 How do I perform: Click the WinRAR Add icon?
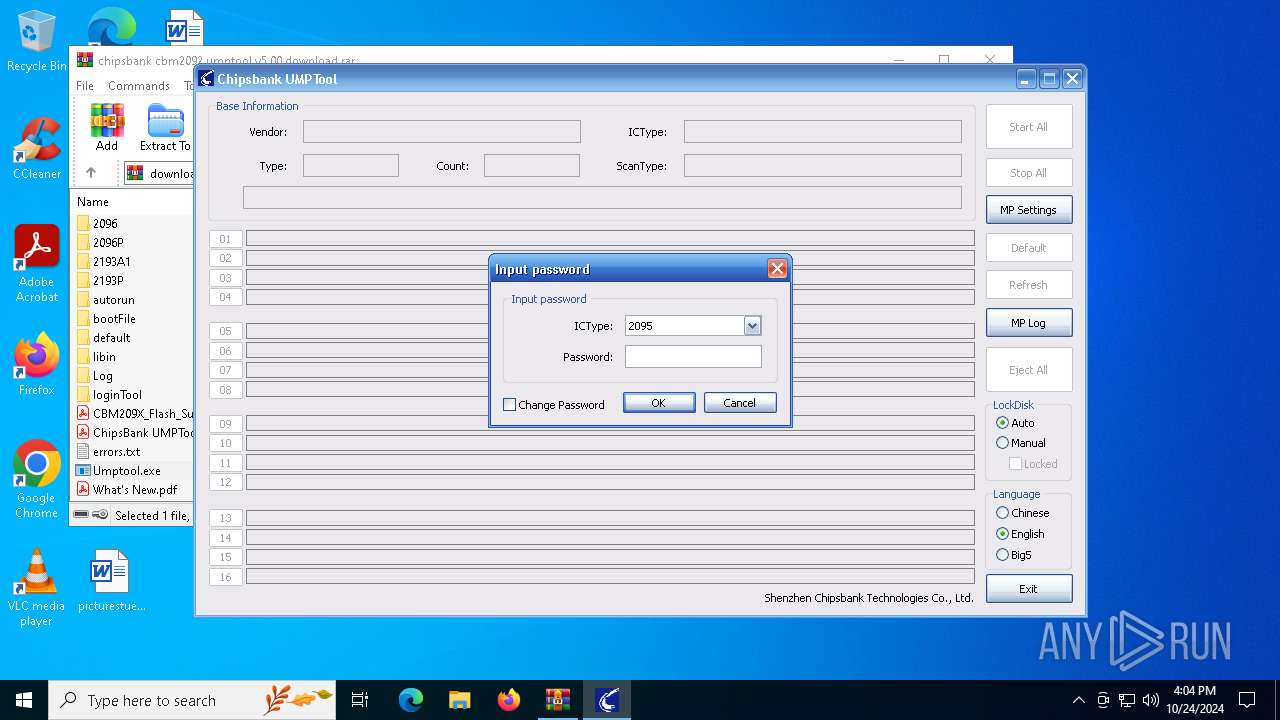[x=107, y=128]
